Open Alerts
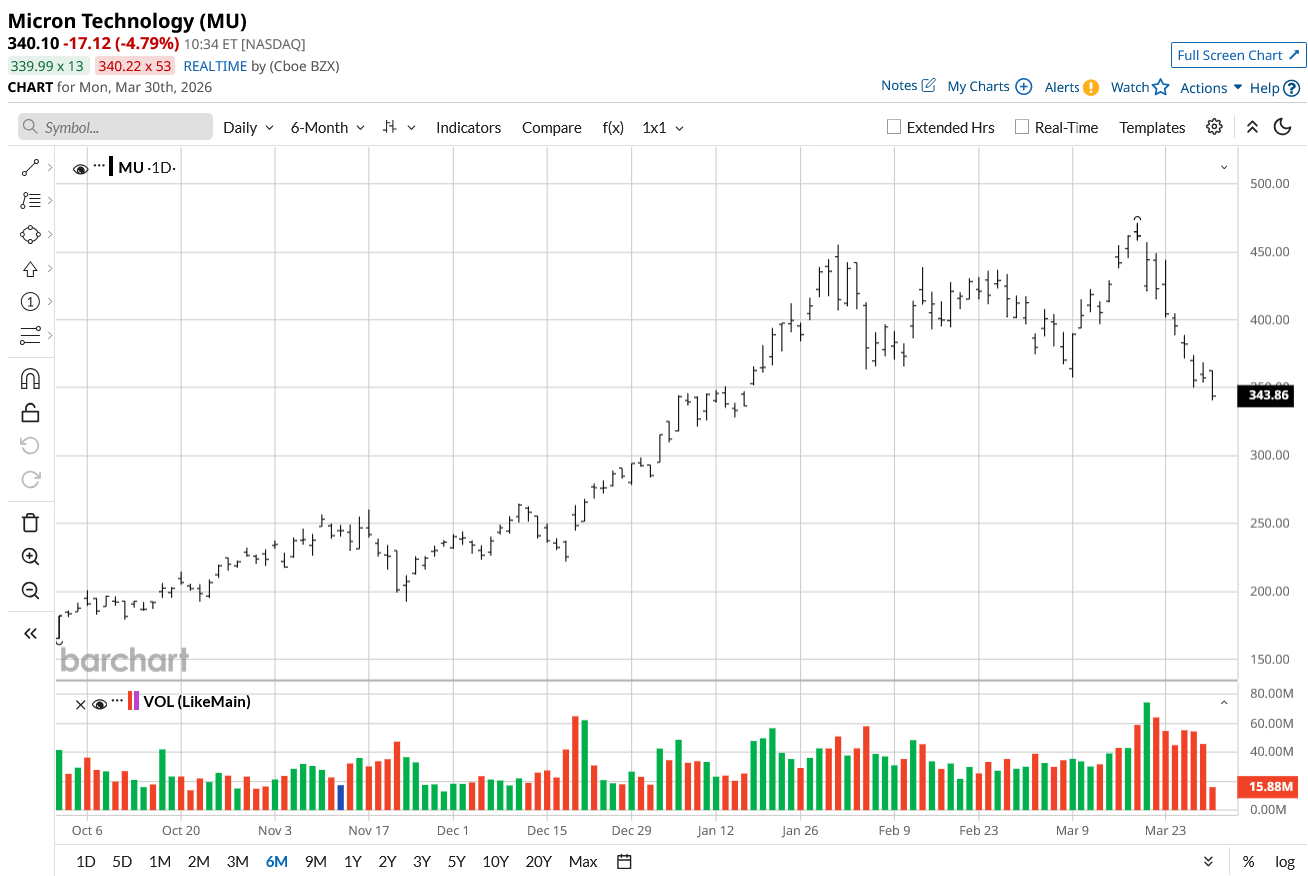 1072,87
